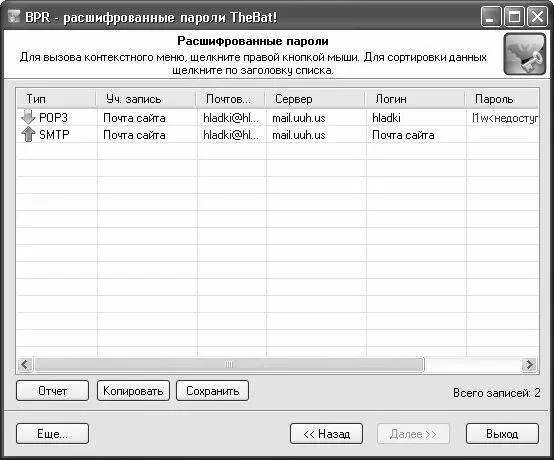Exit via the Выход button
554x460 pixels.
(x=502, y=434)
